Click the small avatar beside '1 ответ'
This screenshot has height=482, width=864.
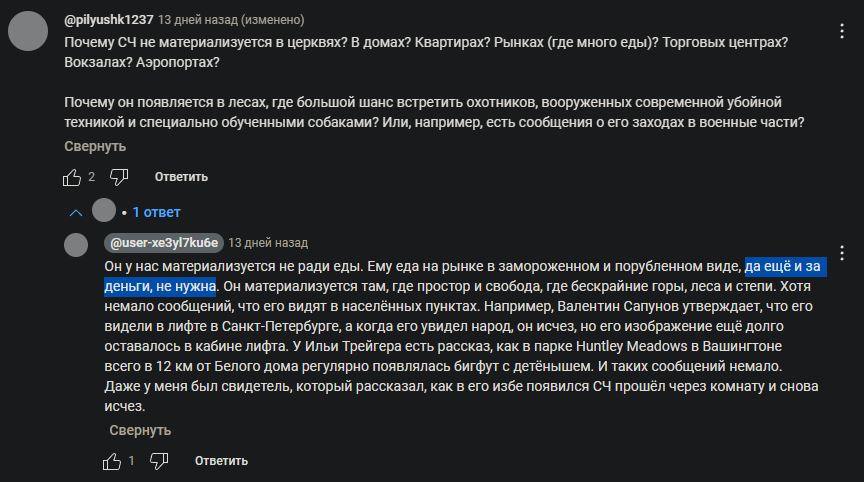click(x=104, y=210)
